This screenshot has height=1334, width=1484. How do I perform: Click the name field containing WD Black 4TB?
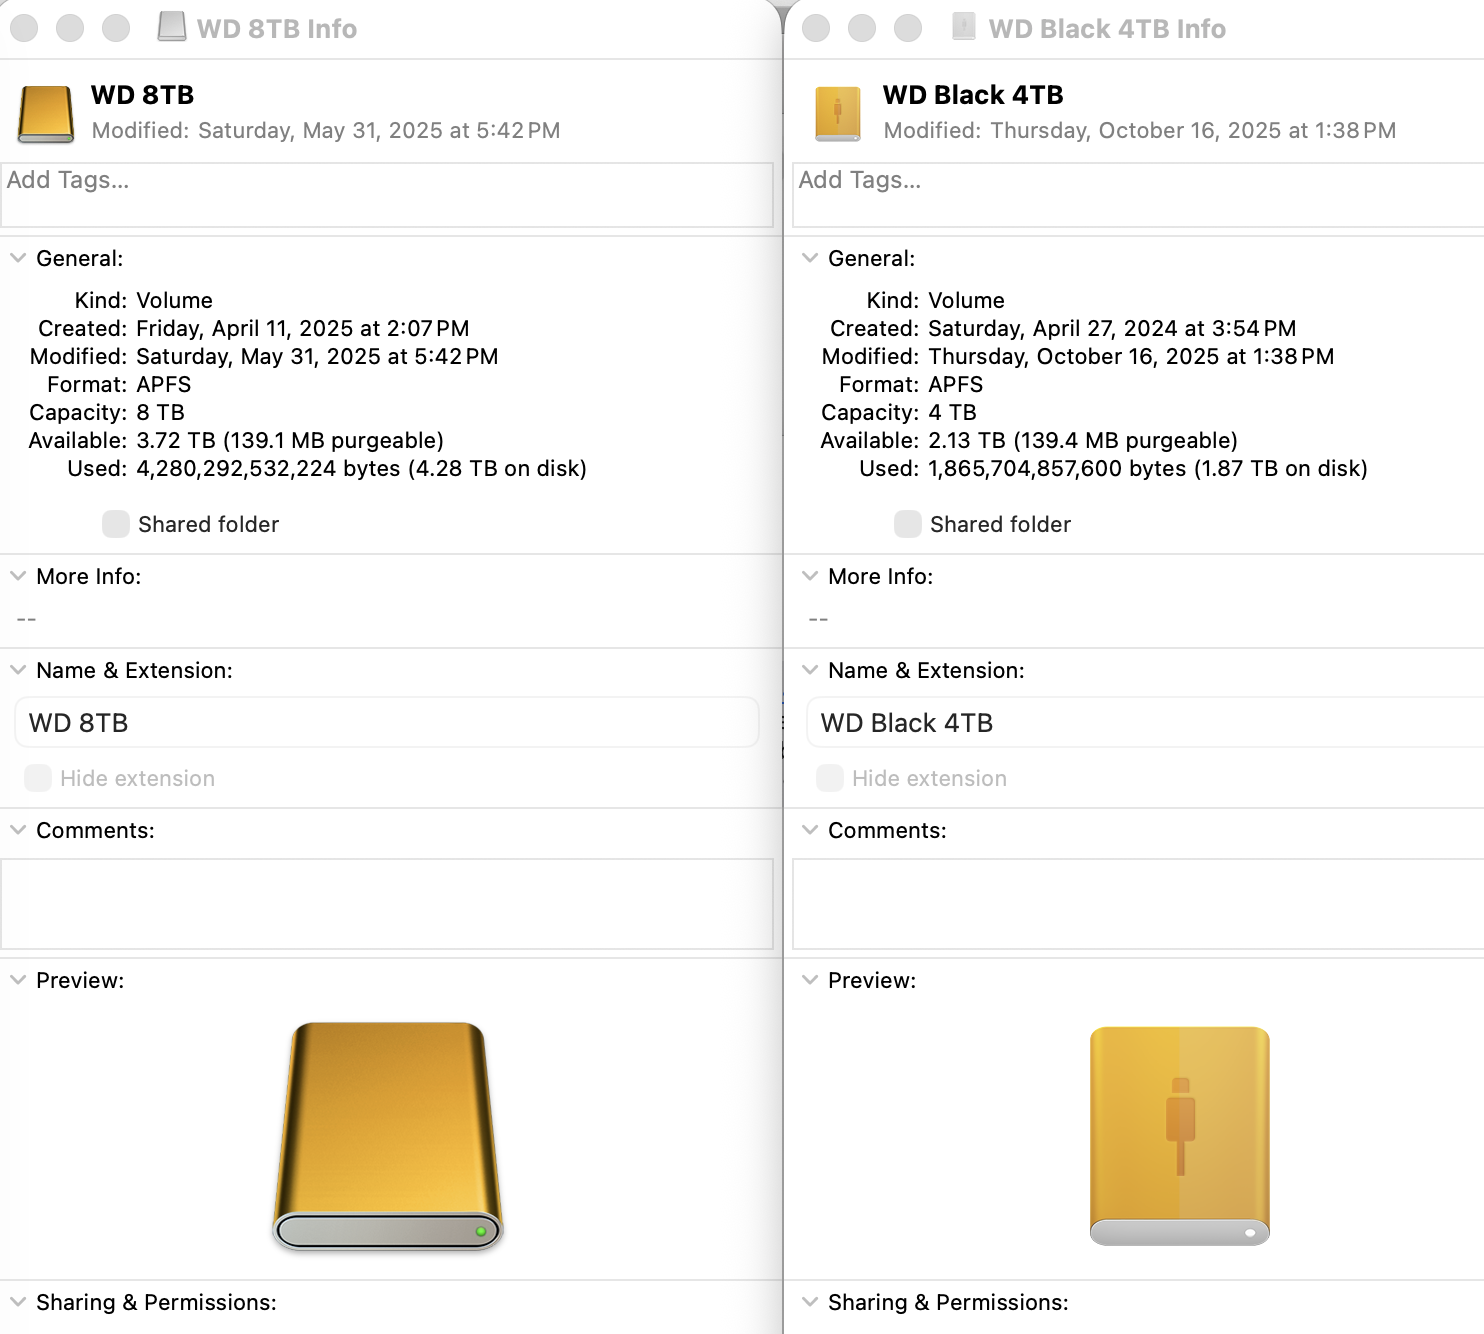[1145, 722]
